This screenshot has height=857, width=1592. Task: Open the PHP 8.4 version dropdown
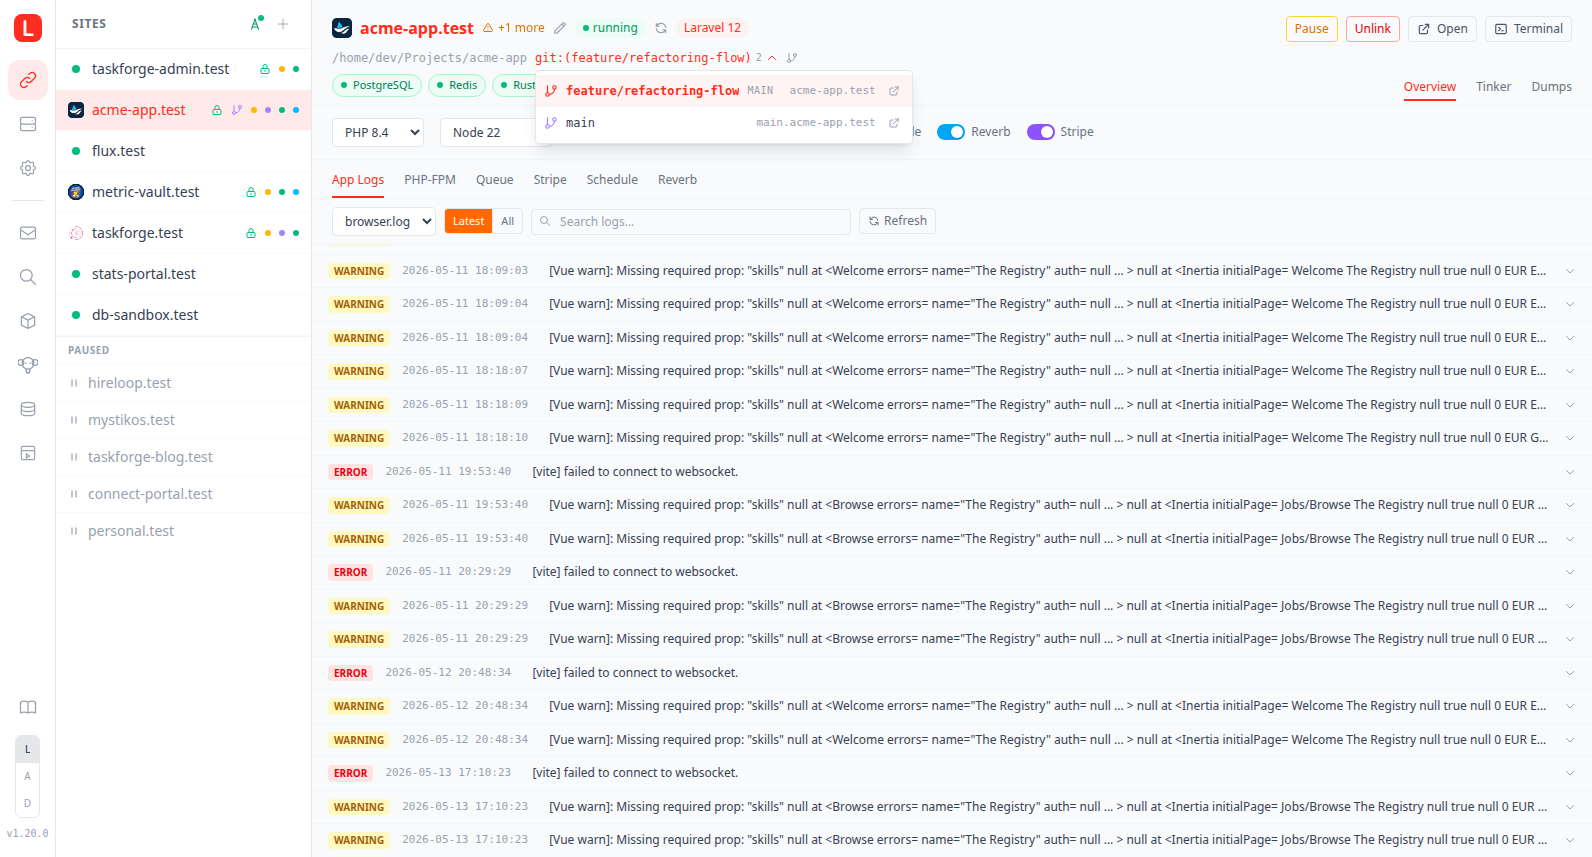pos(378,132)
